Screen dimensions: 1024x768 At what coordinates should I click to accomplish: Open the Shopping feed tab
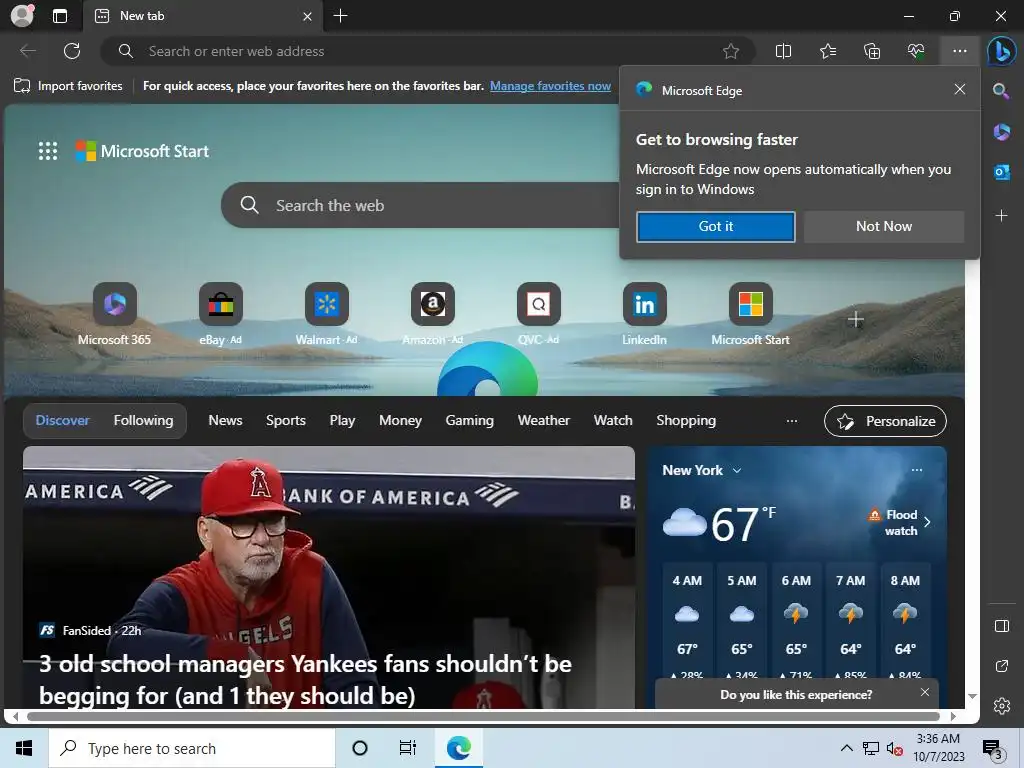pyautogui.click(x=686, y=421)
